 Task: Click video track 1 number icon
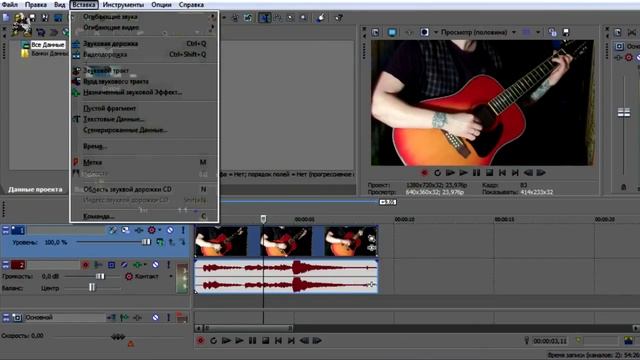pos(18,231)
